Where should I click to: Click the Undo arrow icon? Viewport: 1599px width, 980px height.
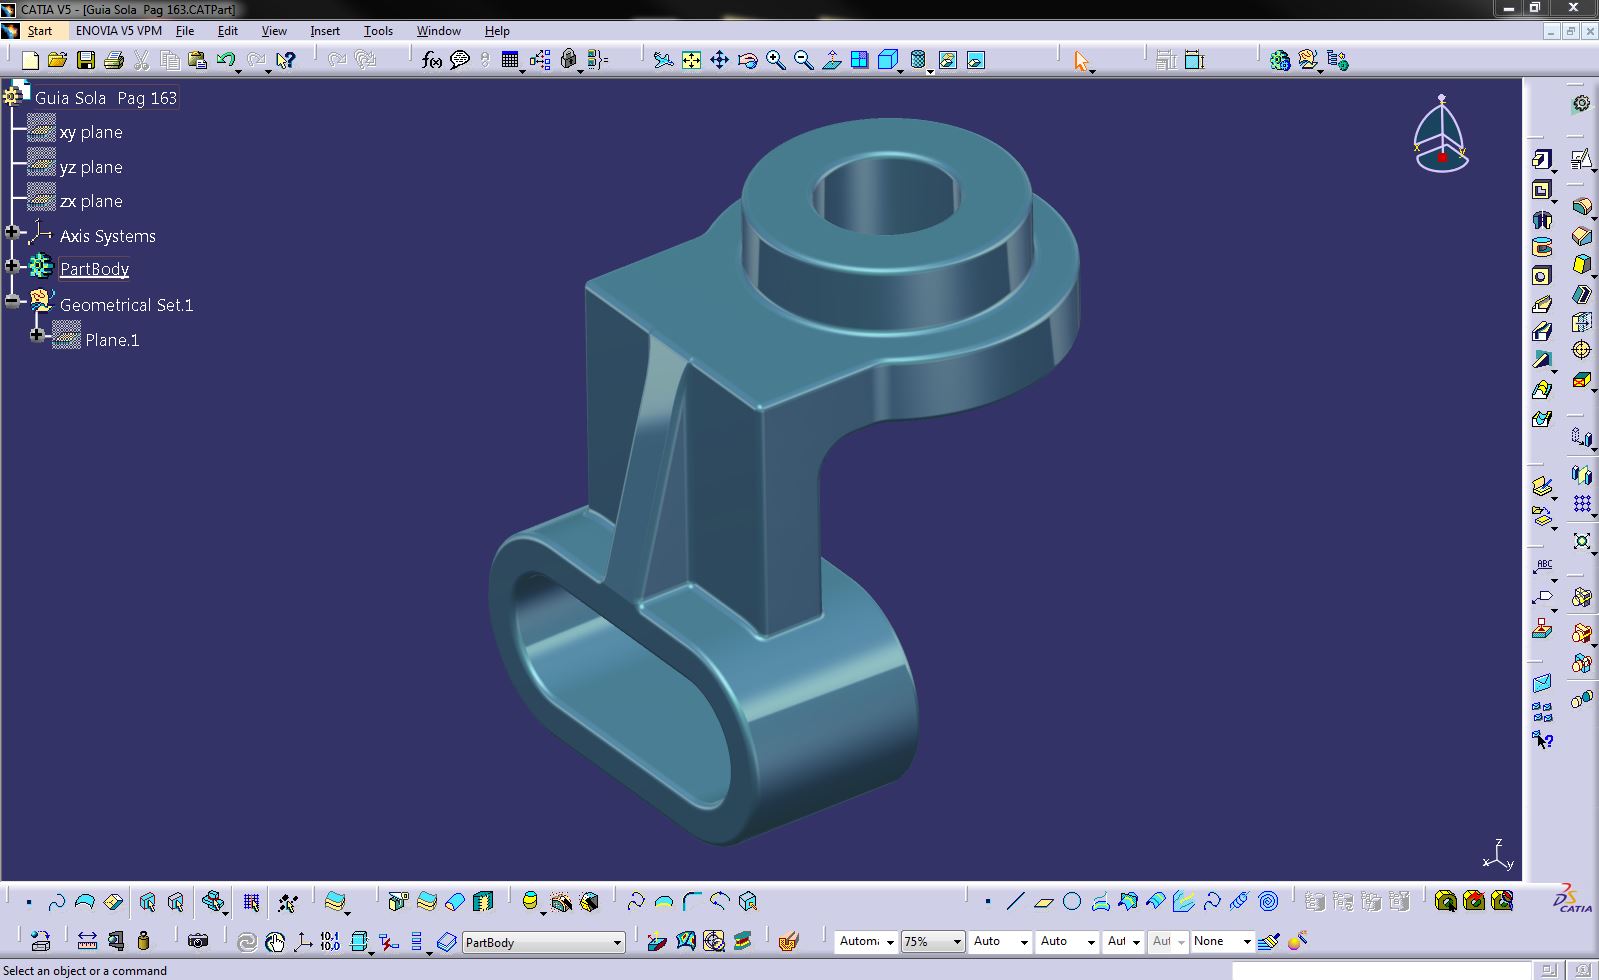(225, 60)
